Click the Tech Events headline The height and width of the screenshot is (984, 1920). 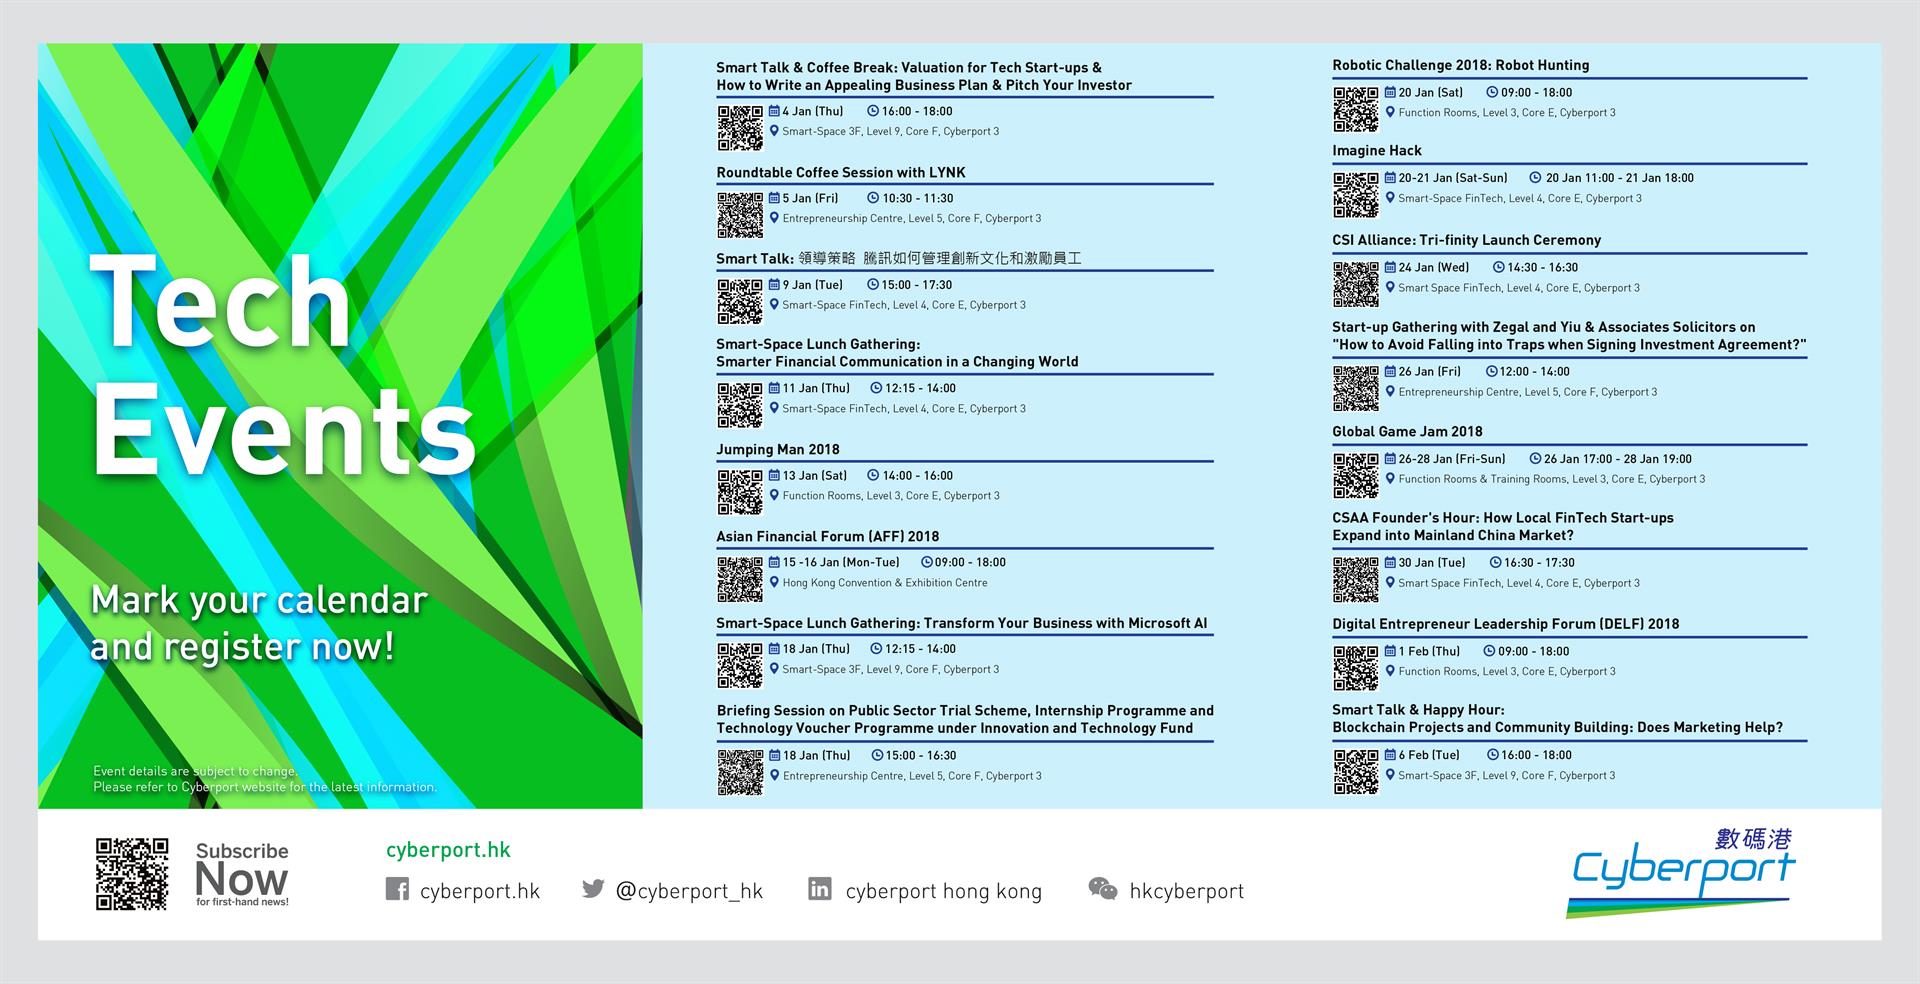[282, 365]
